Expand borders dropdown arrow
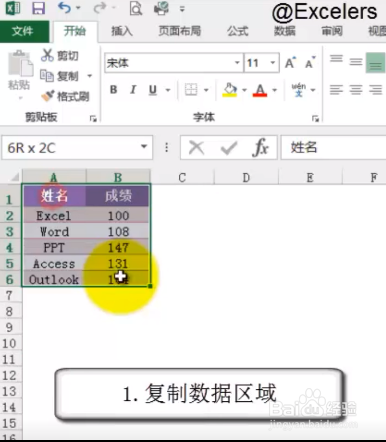 pyautogui.click(x=206, y=90)
